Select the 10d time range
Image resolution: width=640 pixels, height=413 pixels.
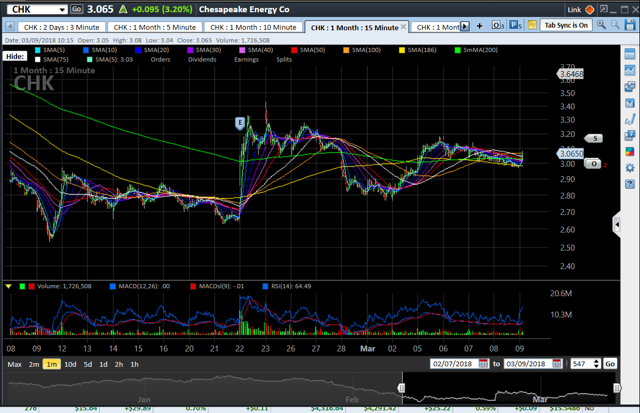click(70, 364)
